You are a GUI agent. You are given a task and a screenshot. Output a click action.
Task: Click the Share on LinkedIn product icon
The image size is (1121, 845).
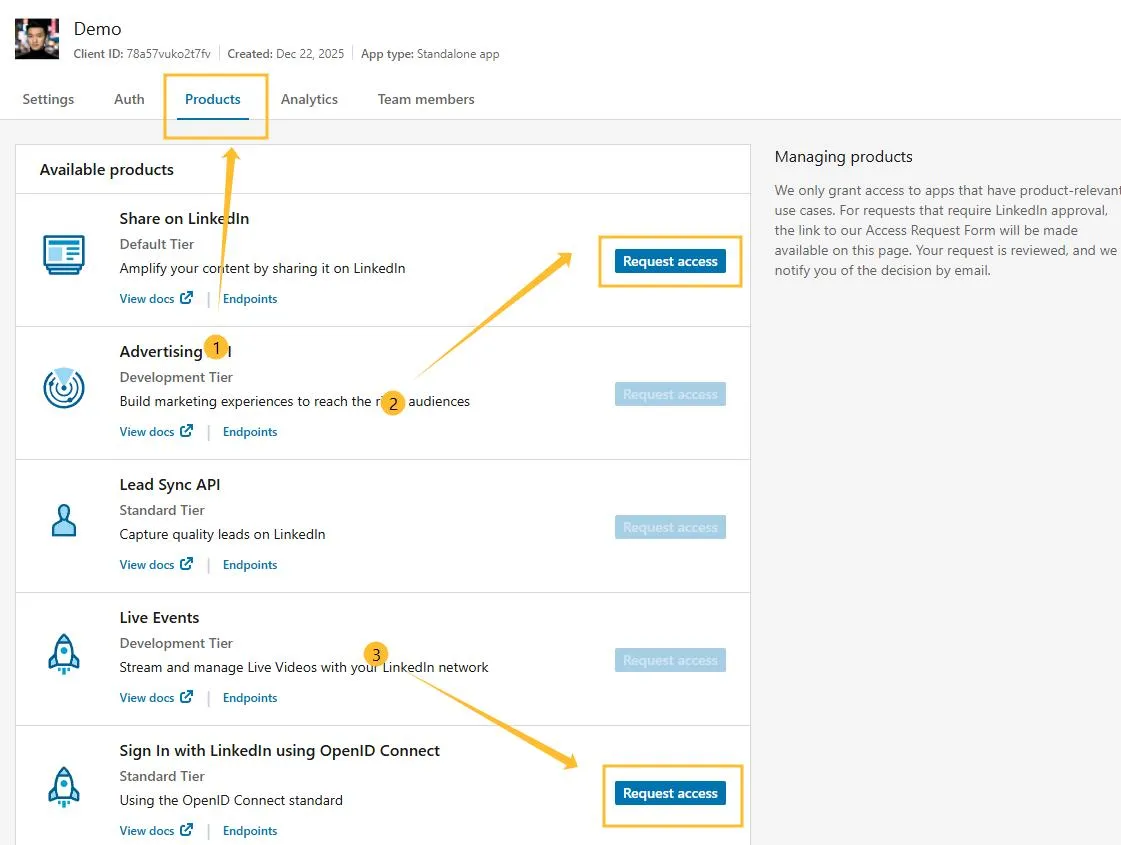click(64, 255)
